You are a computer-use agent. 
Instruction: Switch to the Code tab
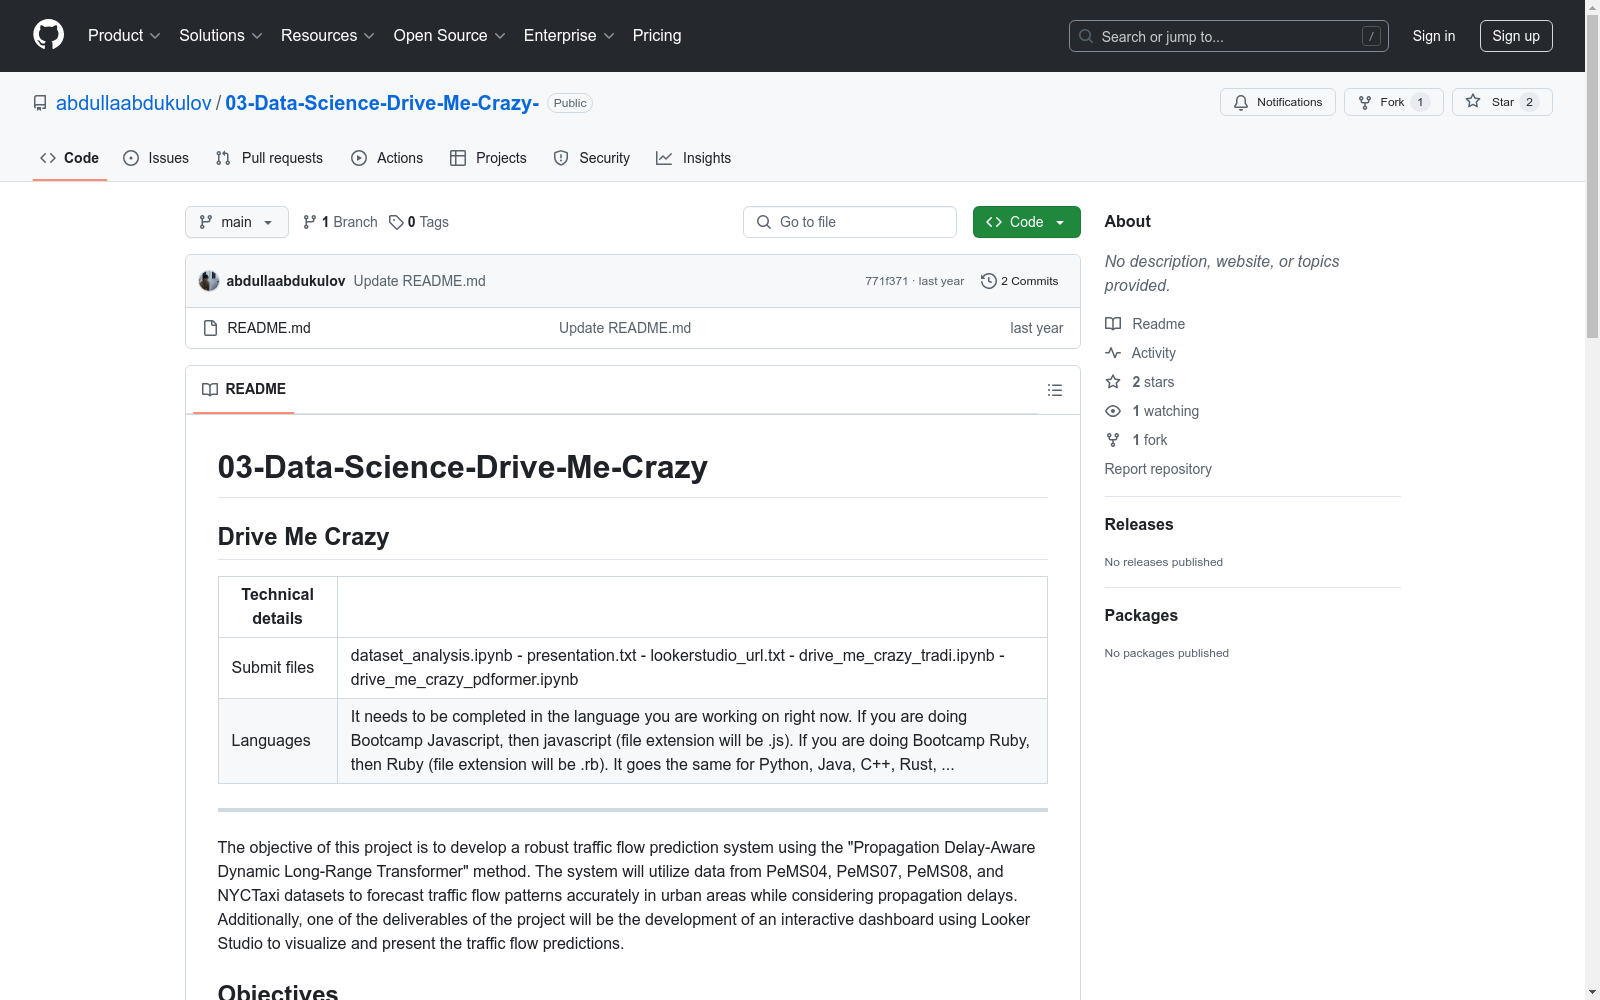[70, 158]
